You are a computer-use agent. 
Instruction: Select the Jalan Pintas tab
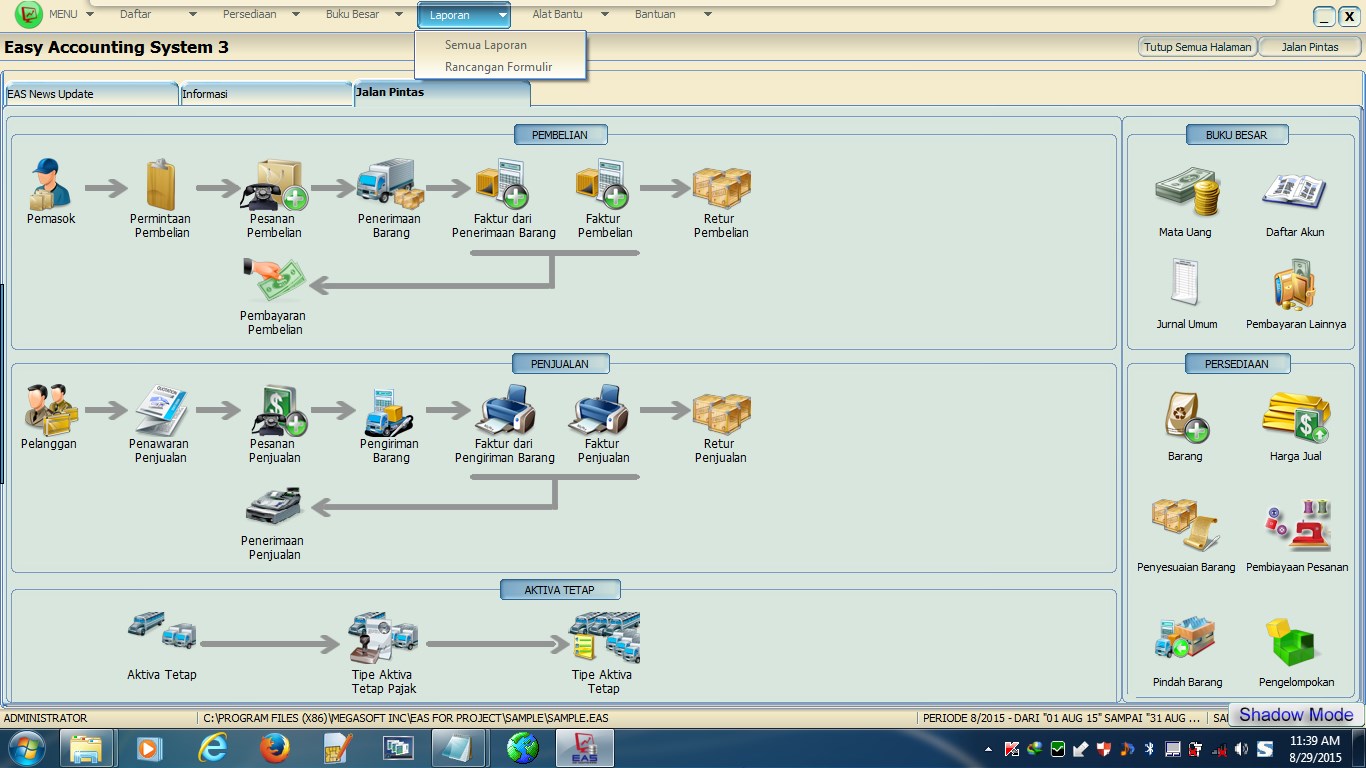coord(442,93)
